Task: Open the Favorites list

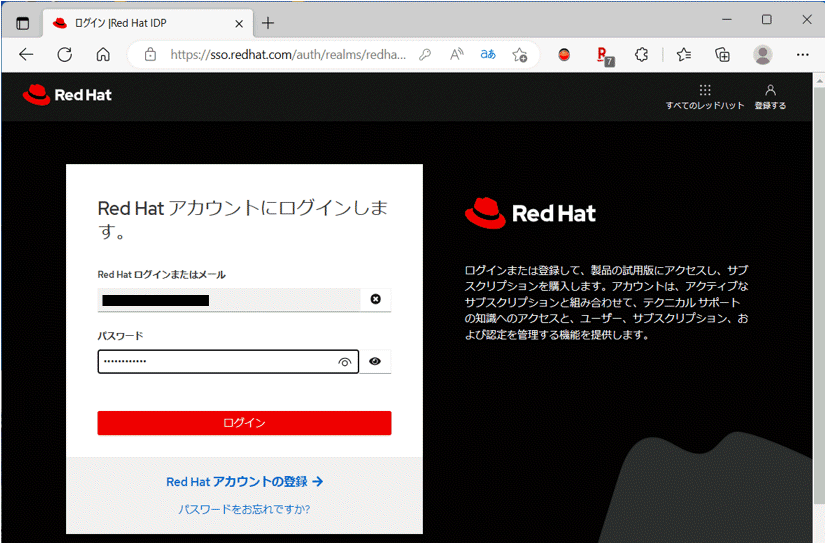Action: [x=683, y=54]
